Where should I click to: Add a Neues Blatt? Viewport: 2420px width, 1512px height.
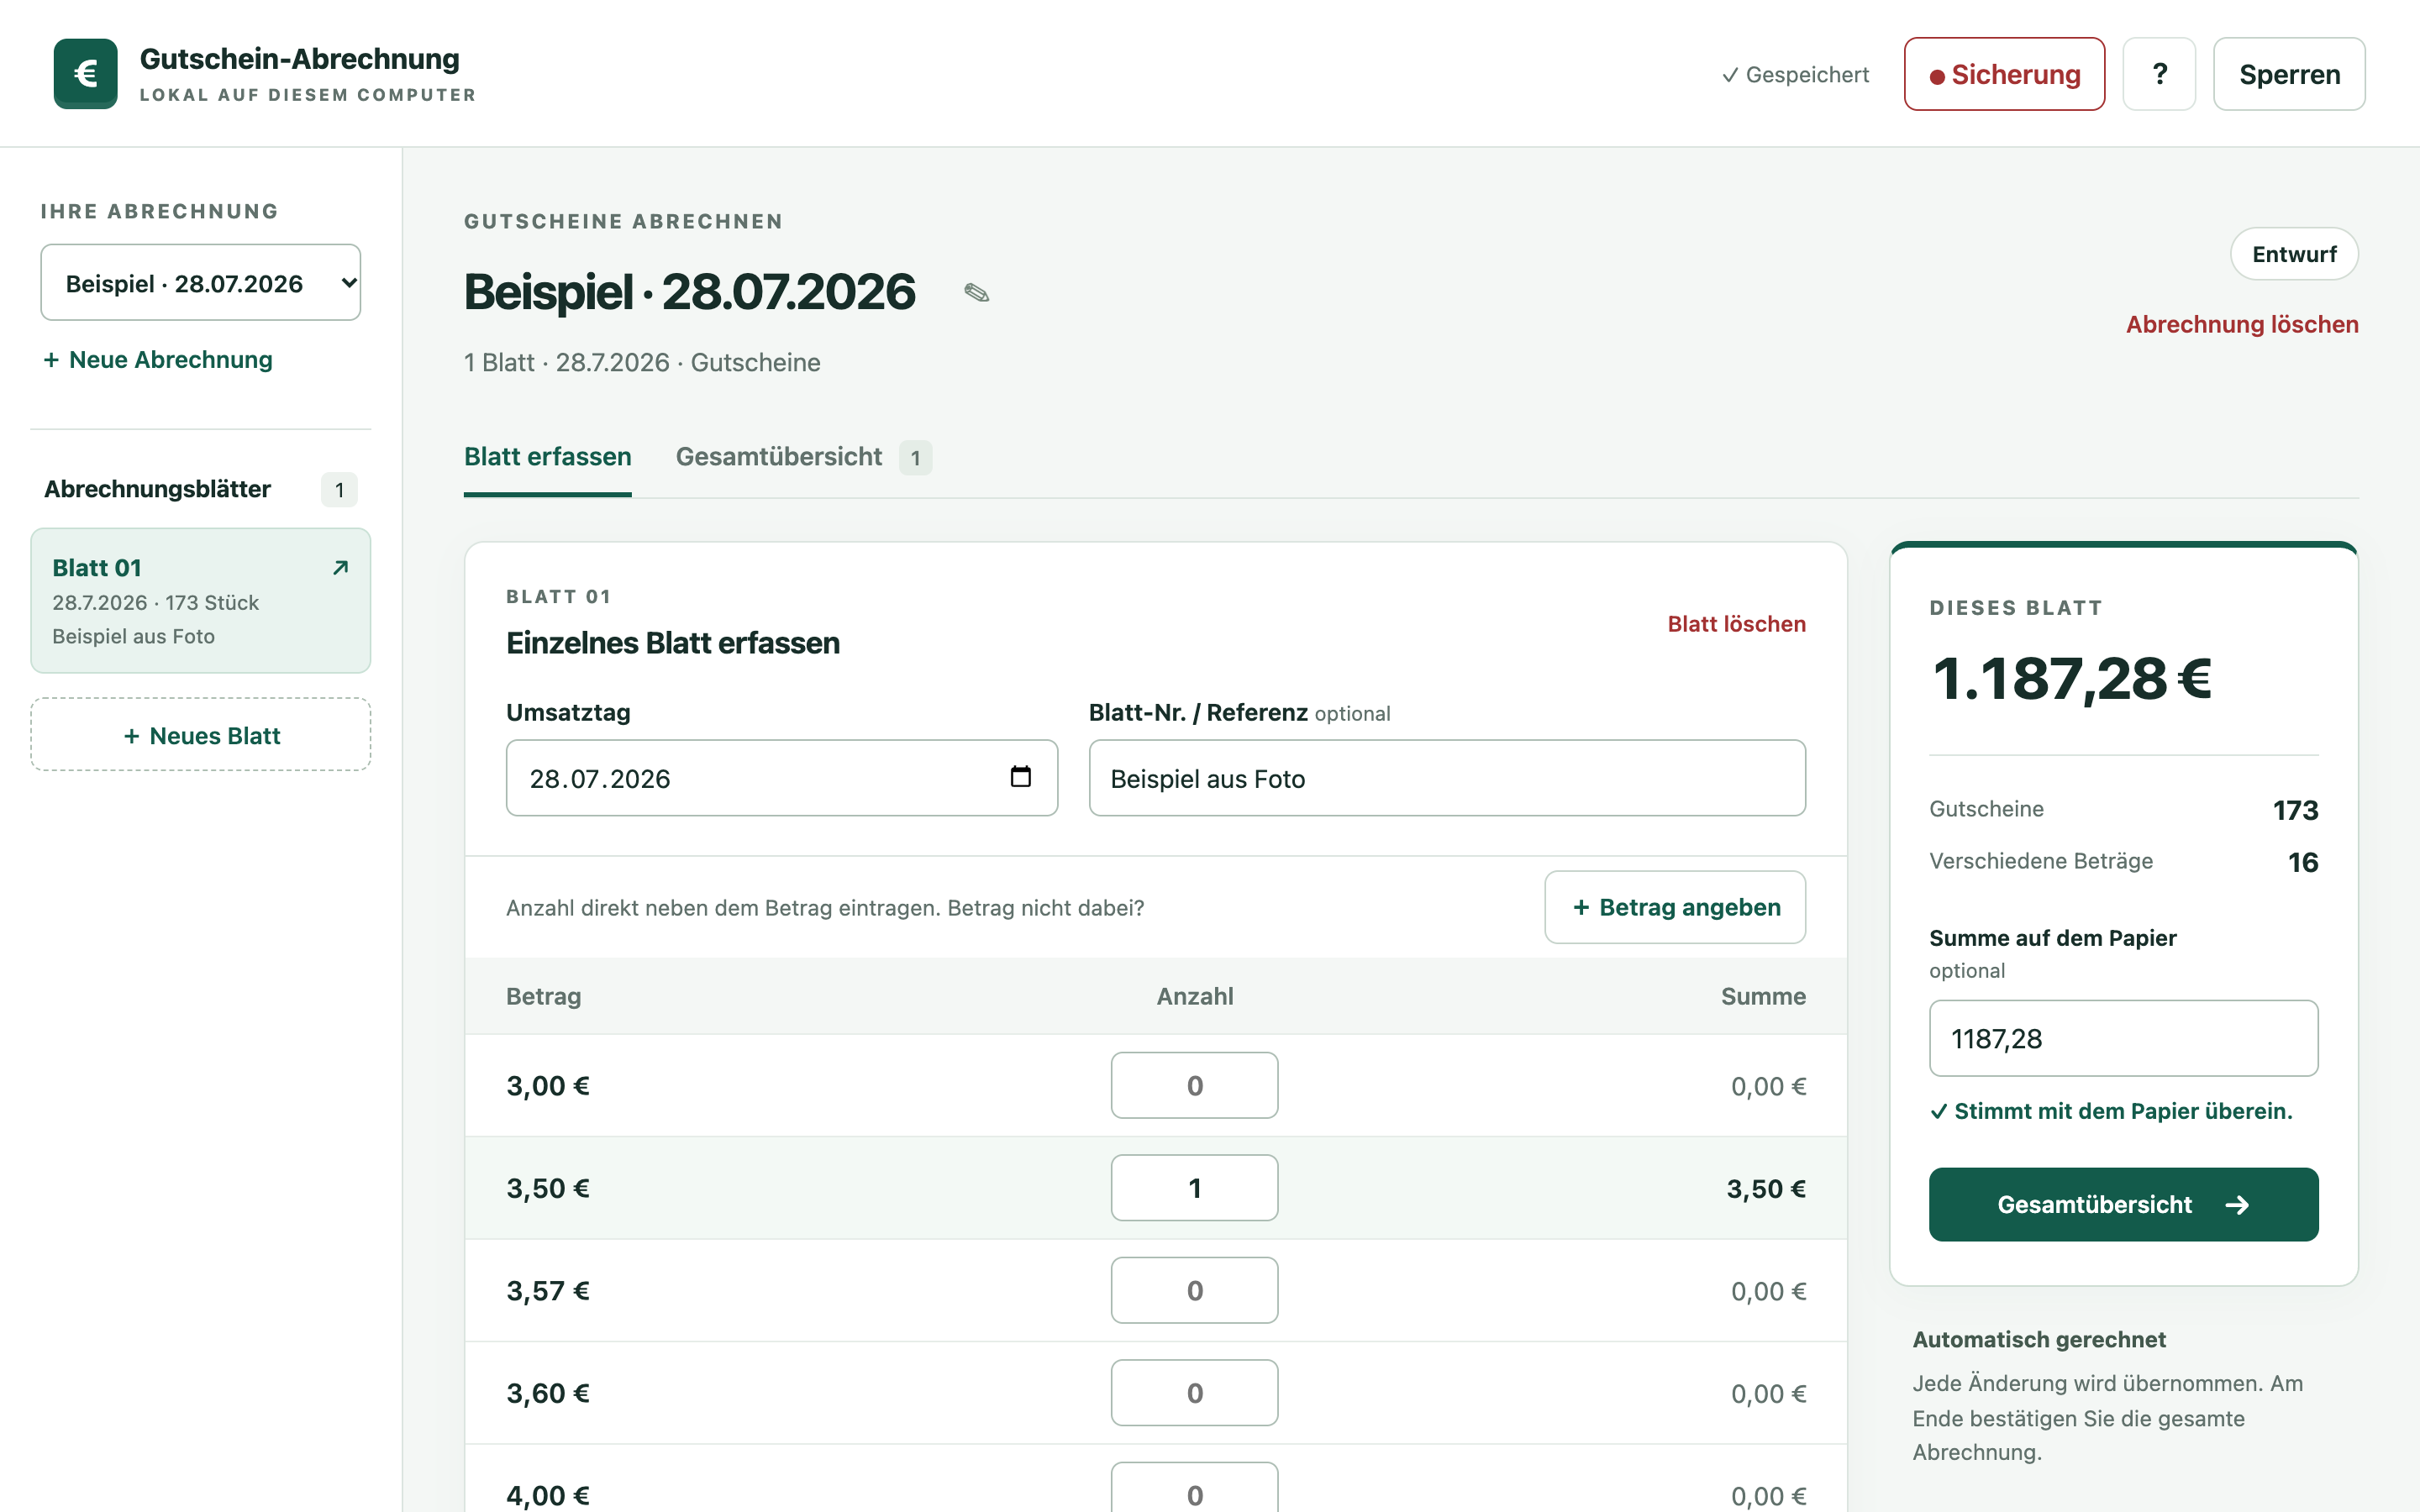pyautogui.click(x=201, y=735)
